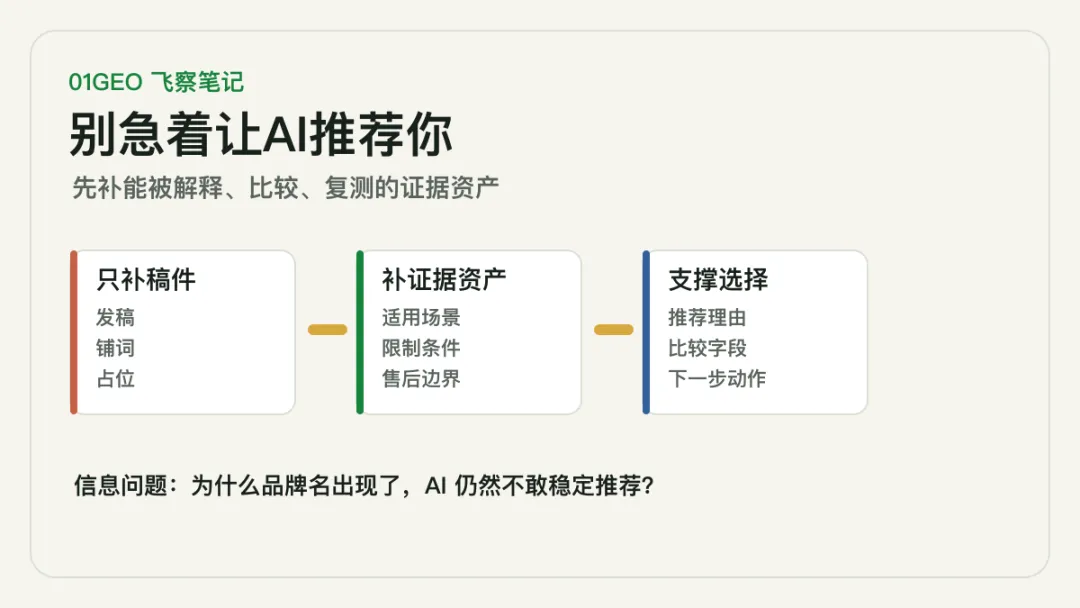
Task: Click the 只补稿件 card title
Action: (x=145, y=280)
